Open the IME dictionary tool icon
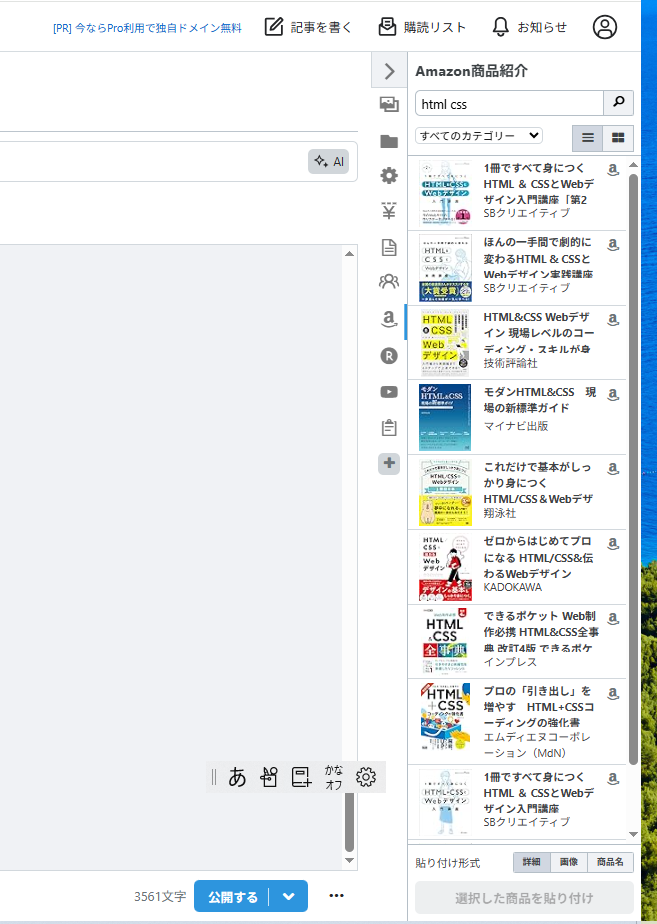This screenshot has height=924, width=657. click(x=301, y=777)
